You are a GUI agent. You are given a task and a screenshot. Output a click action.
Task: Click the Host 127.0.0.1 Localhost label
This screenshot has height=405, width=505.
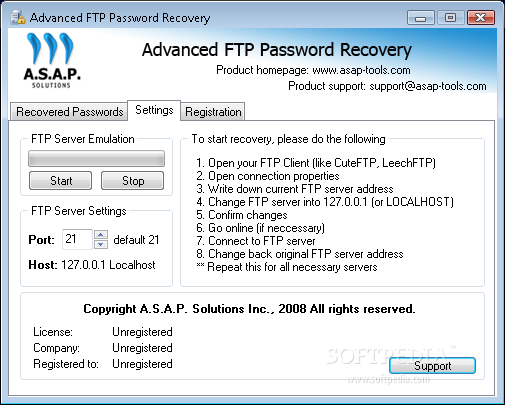[92, 265]
